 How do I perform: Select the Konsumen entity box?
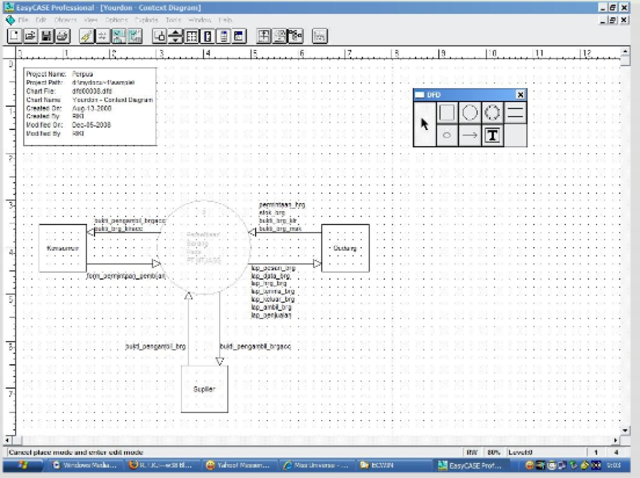(63, 248)
